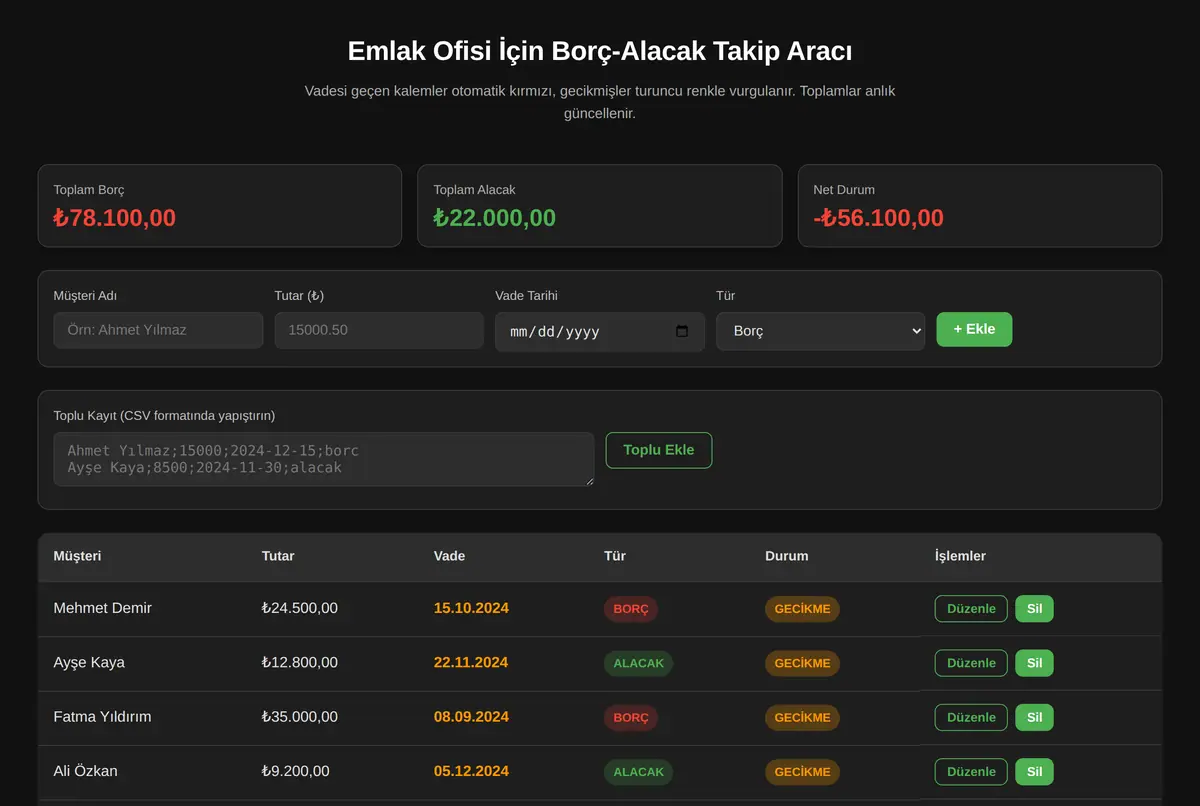Click the Durum column header
The image size is (1200, 806).
pyautogui.click(x=787, y=556)
